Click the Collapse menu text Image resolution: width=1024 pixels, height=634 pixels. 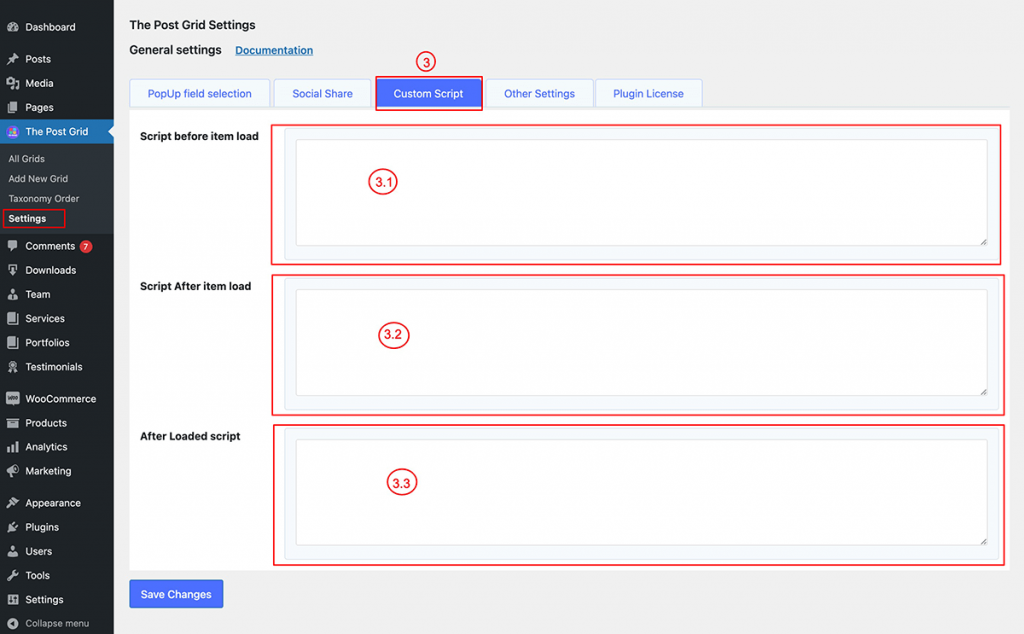tap(57, 624)
